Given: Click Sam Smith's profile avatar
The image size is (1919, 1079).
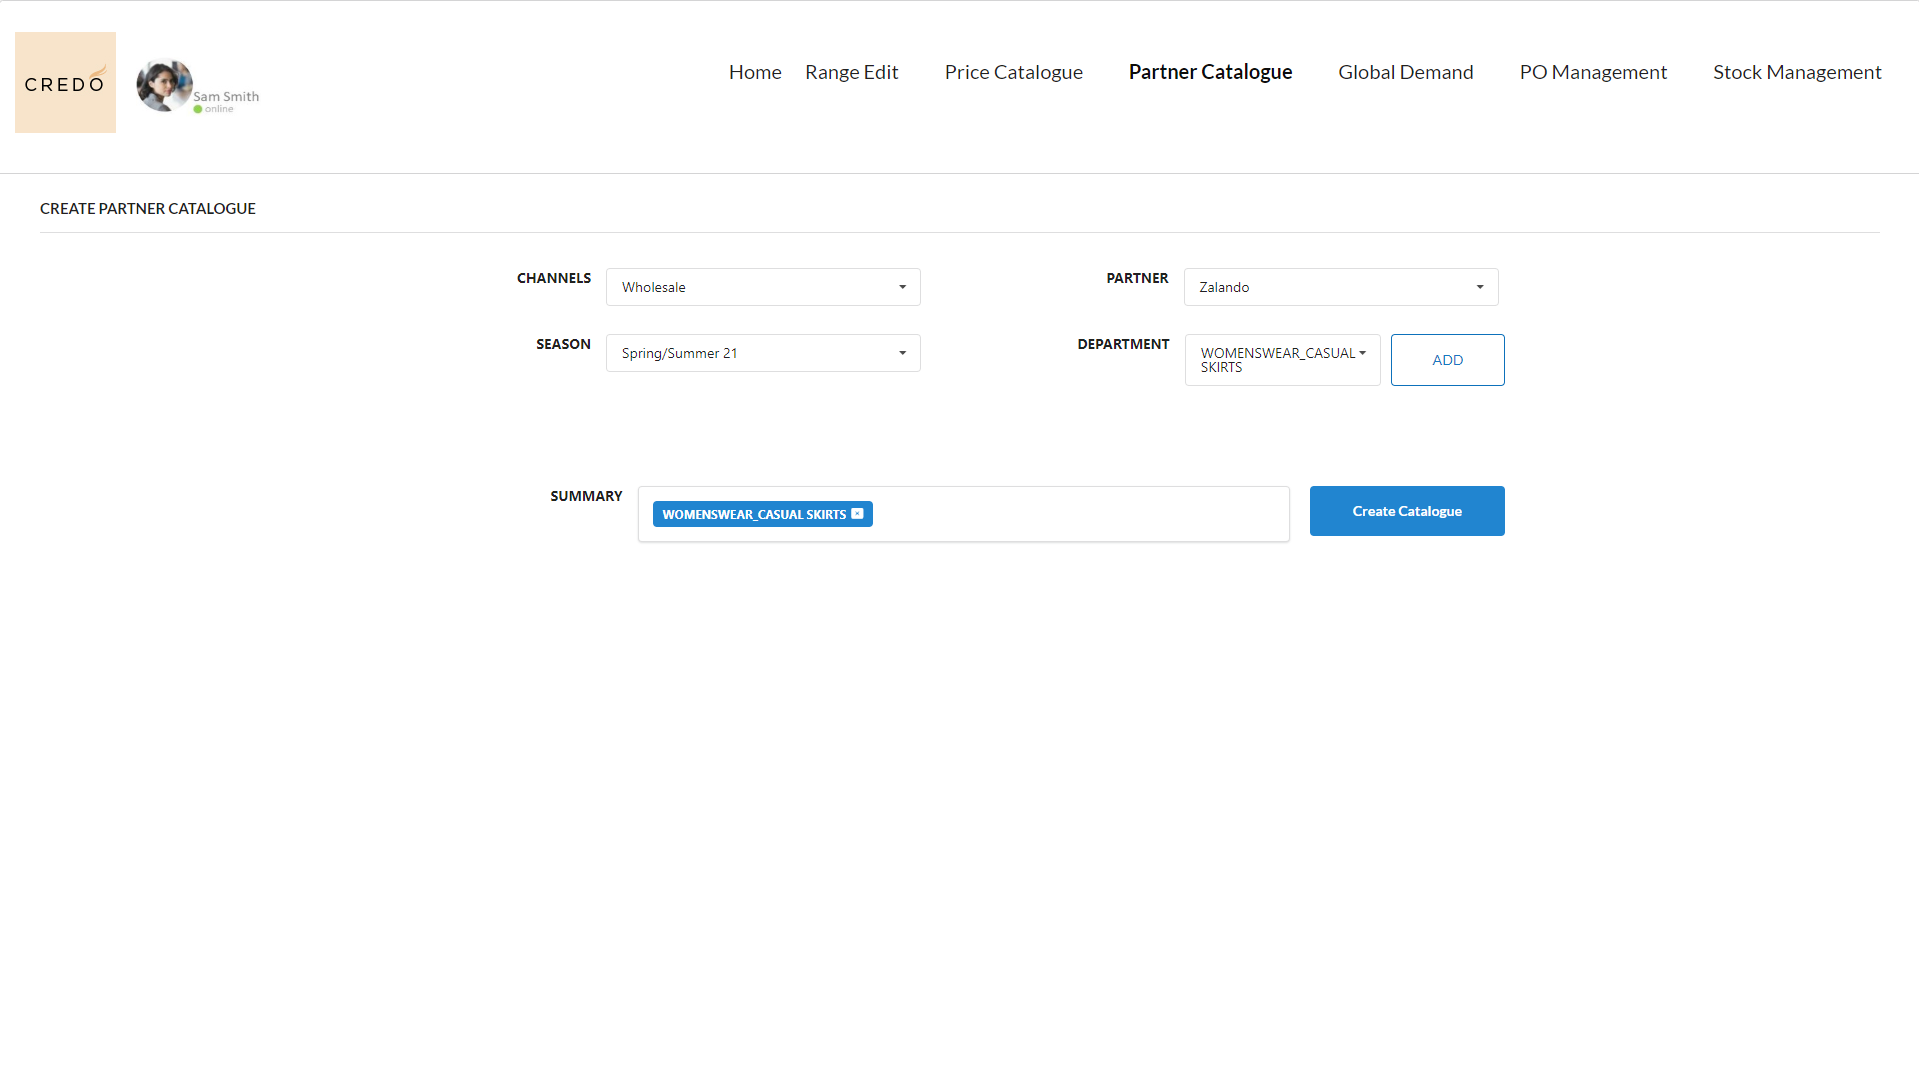Looking at the screenshot, I should [x=163, y=85].
